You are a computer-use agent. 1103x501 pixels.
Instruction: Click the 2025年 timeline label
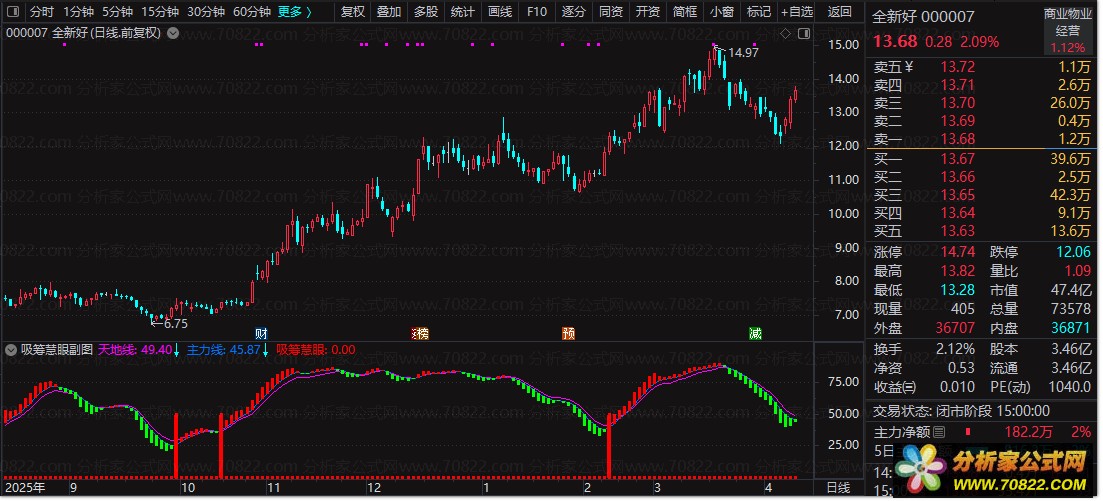pos(25,488)
